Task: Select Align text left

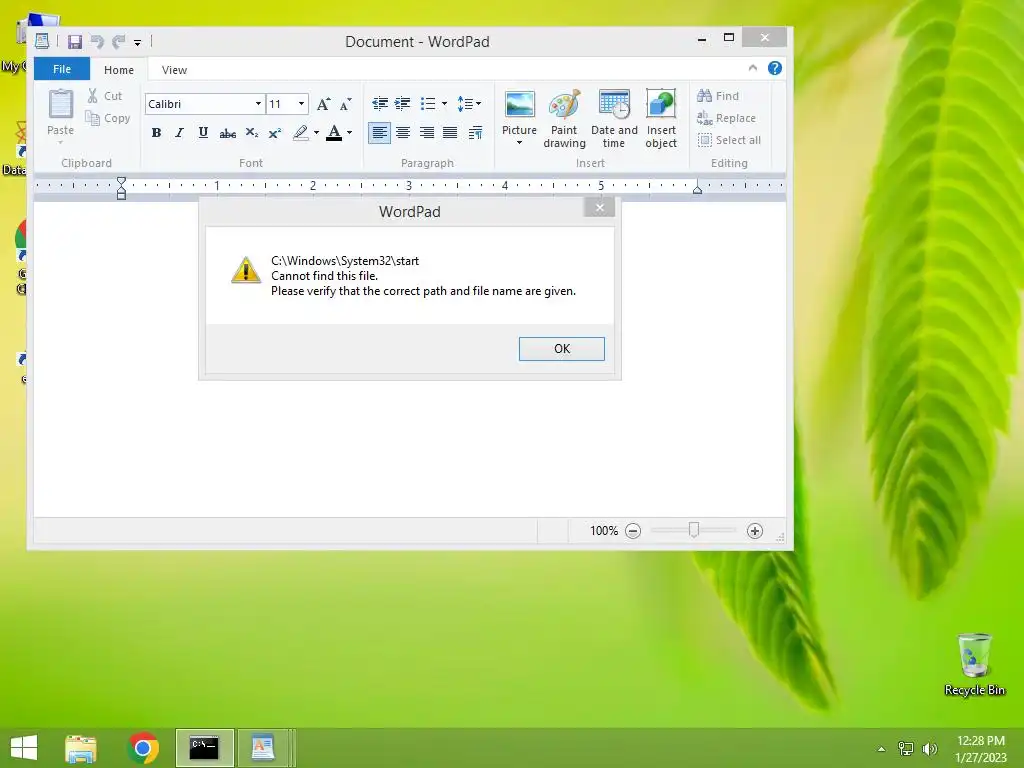Action: tap(379, 133)
